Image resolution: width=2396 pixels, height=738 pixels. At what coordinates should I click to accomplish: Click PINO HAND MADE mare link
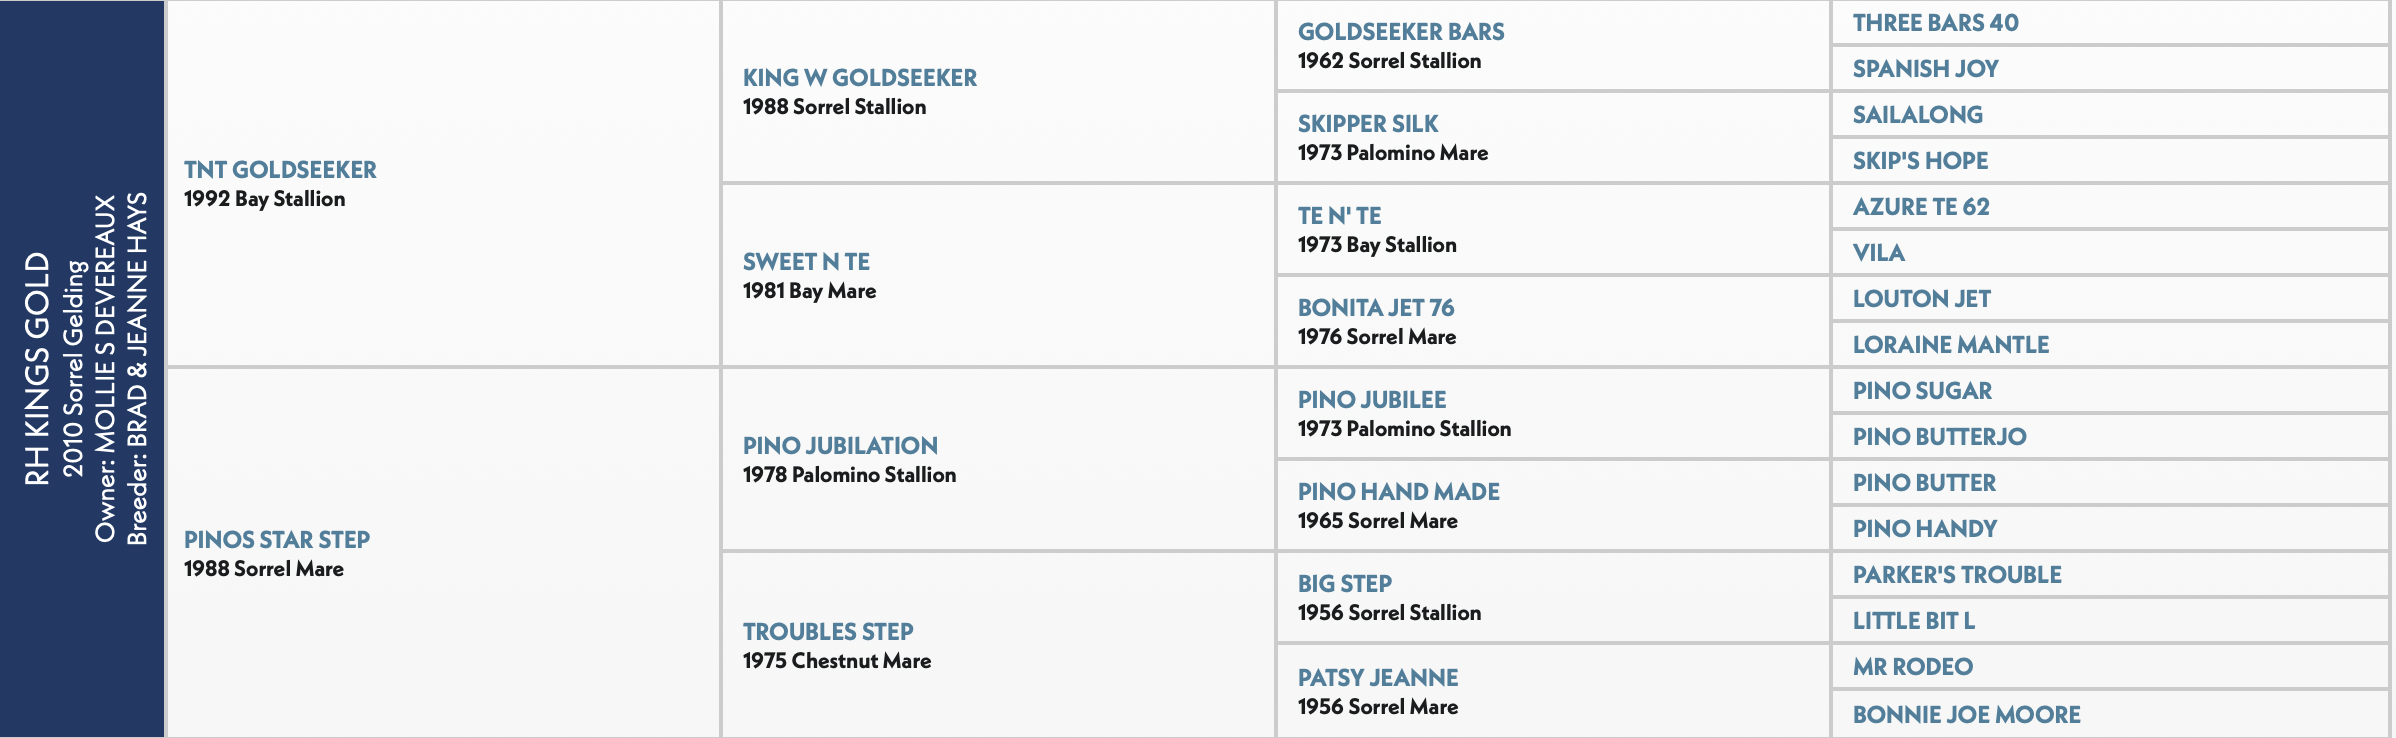pos(1399,492)
